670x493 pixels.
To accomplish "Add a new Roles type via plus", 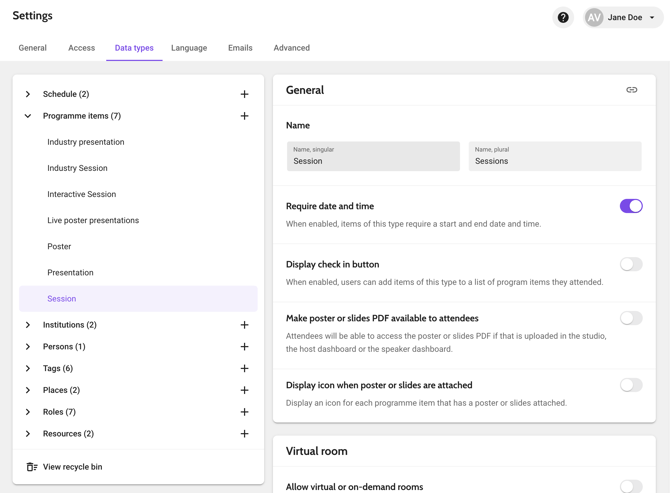I will [x=244, y=412].
